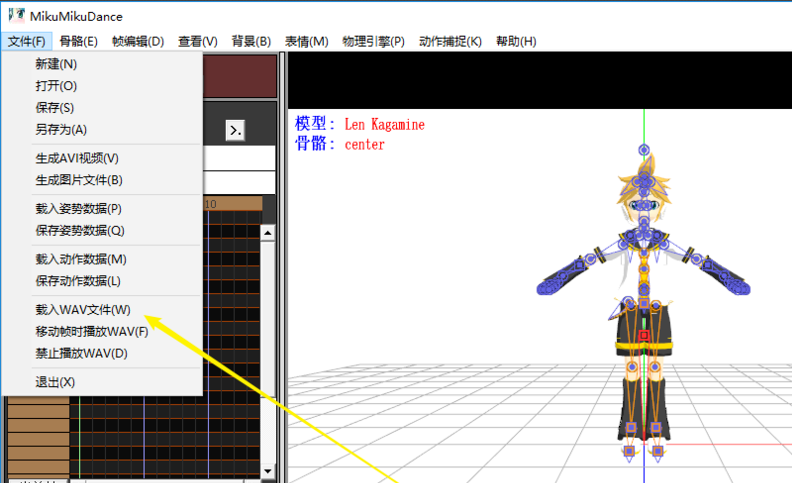Select the center bone marker on the model
The height and width of the screenshot is (483, 792).
coord(644,334)
